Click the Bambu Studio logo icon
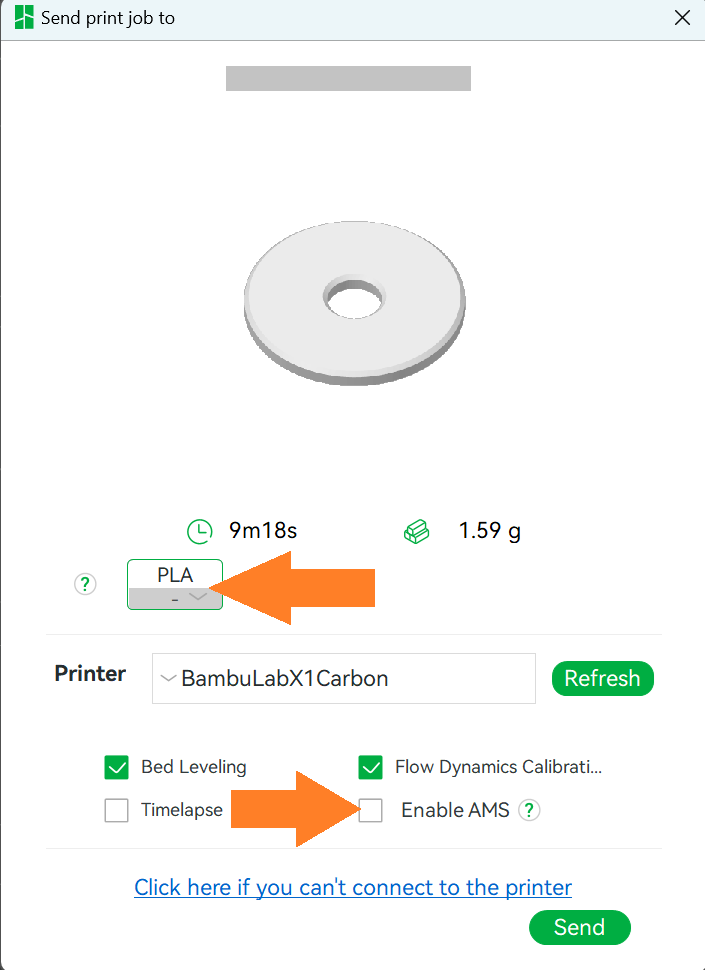Screen dimensions: 705x970 (x=24, y=17)
